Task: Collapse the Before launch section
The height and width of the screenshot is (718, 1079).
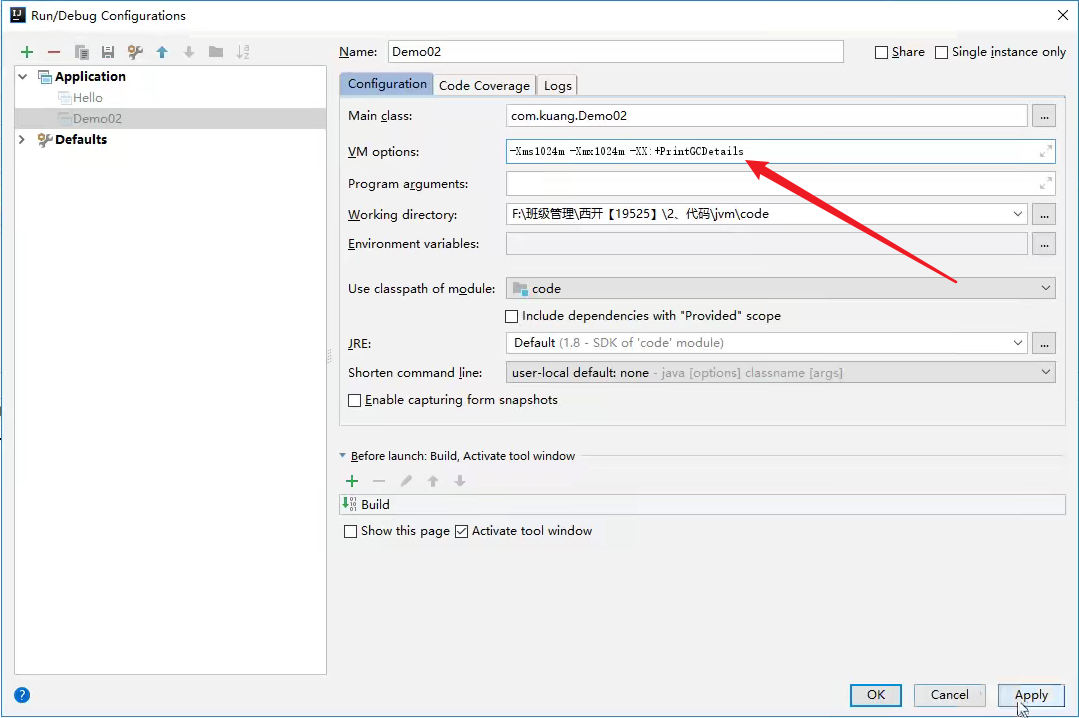Action: pos(343,456)
